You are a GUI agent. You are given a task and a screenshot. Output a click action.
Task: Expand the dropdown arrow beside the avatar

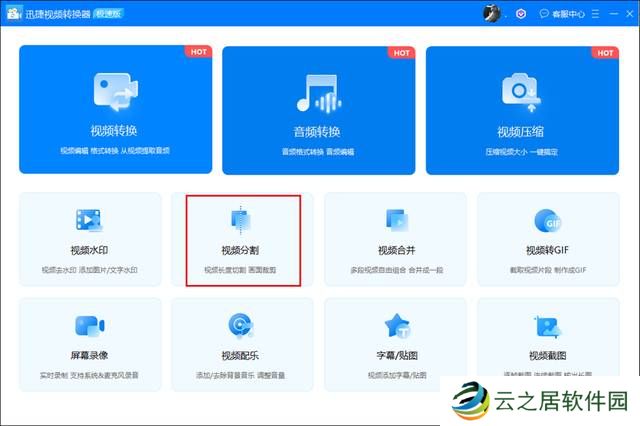tap(506, 14)
